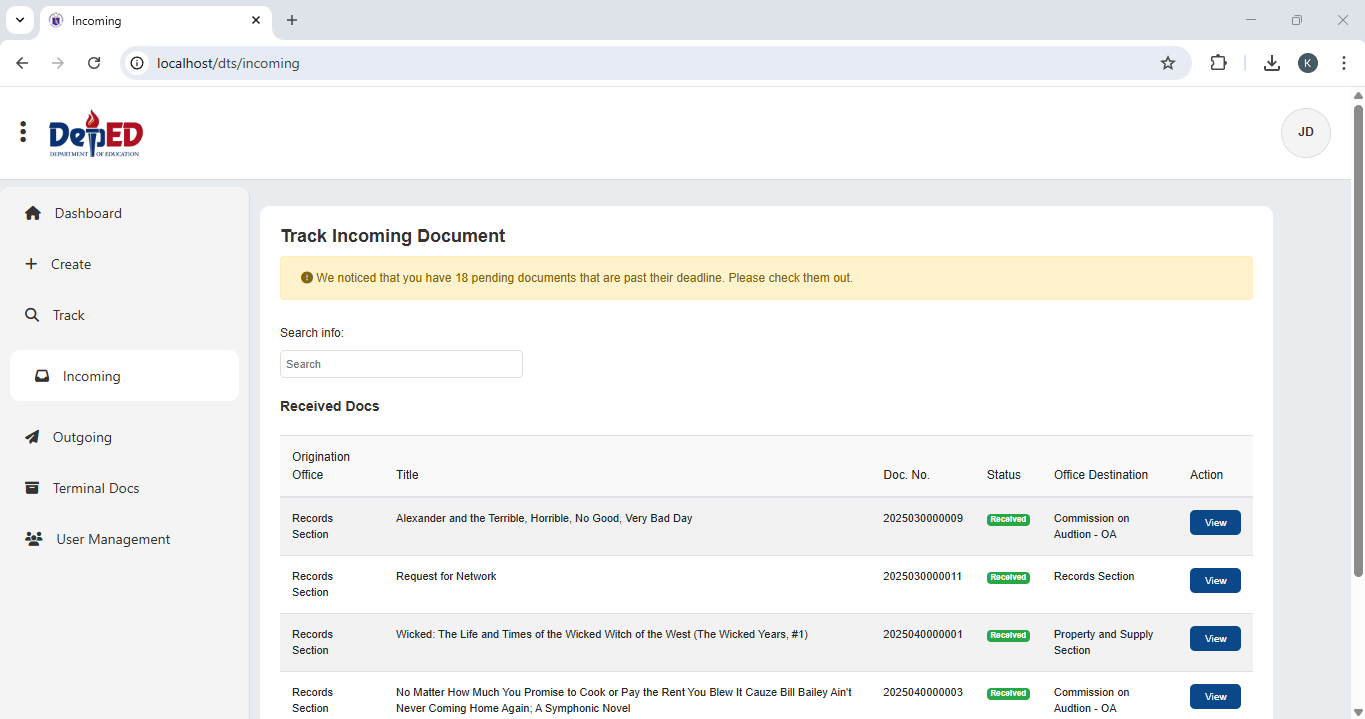Open the User Management menu item
This screenshot has width=1365, height=719.
click(x=124, y=539)
